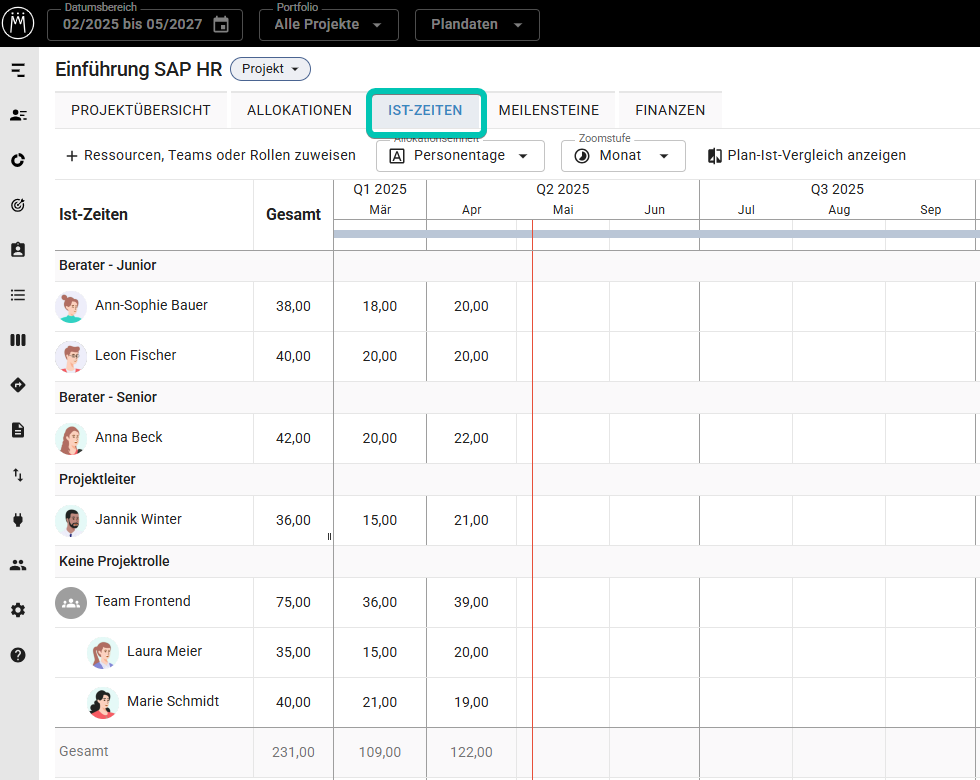Viewport: 980px width, 780px height.
Task: Switch to the Projektübersicht tab
Action: coord(141,110)
